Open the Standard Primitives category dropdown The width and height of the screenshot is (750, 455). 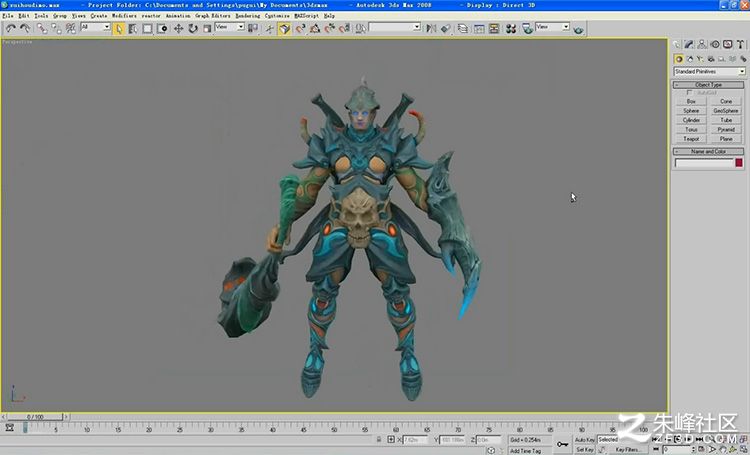pos(709,71)
